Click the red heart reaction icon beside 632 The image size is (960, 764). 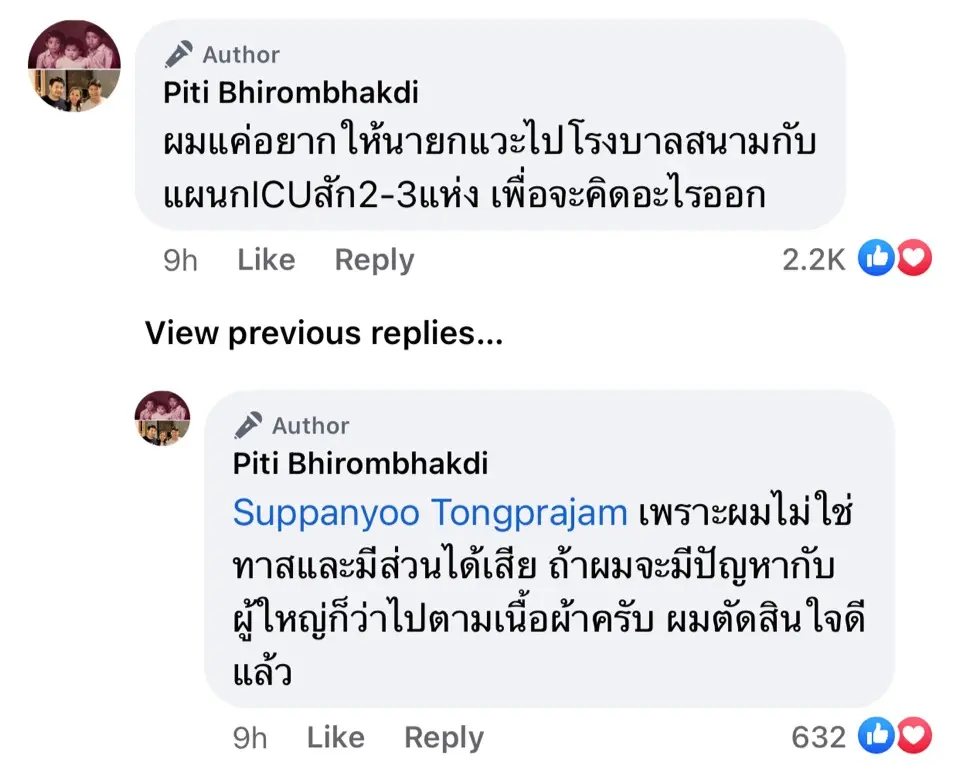coord(914,738)
